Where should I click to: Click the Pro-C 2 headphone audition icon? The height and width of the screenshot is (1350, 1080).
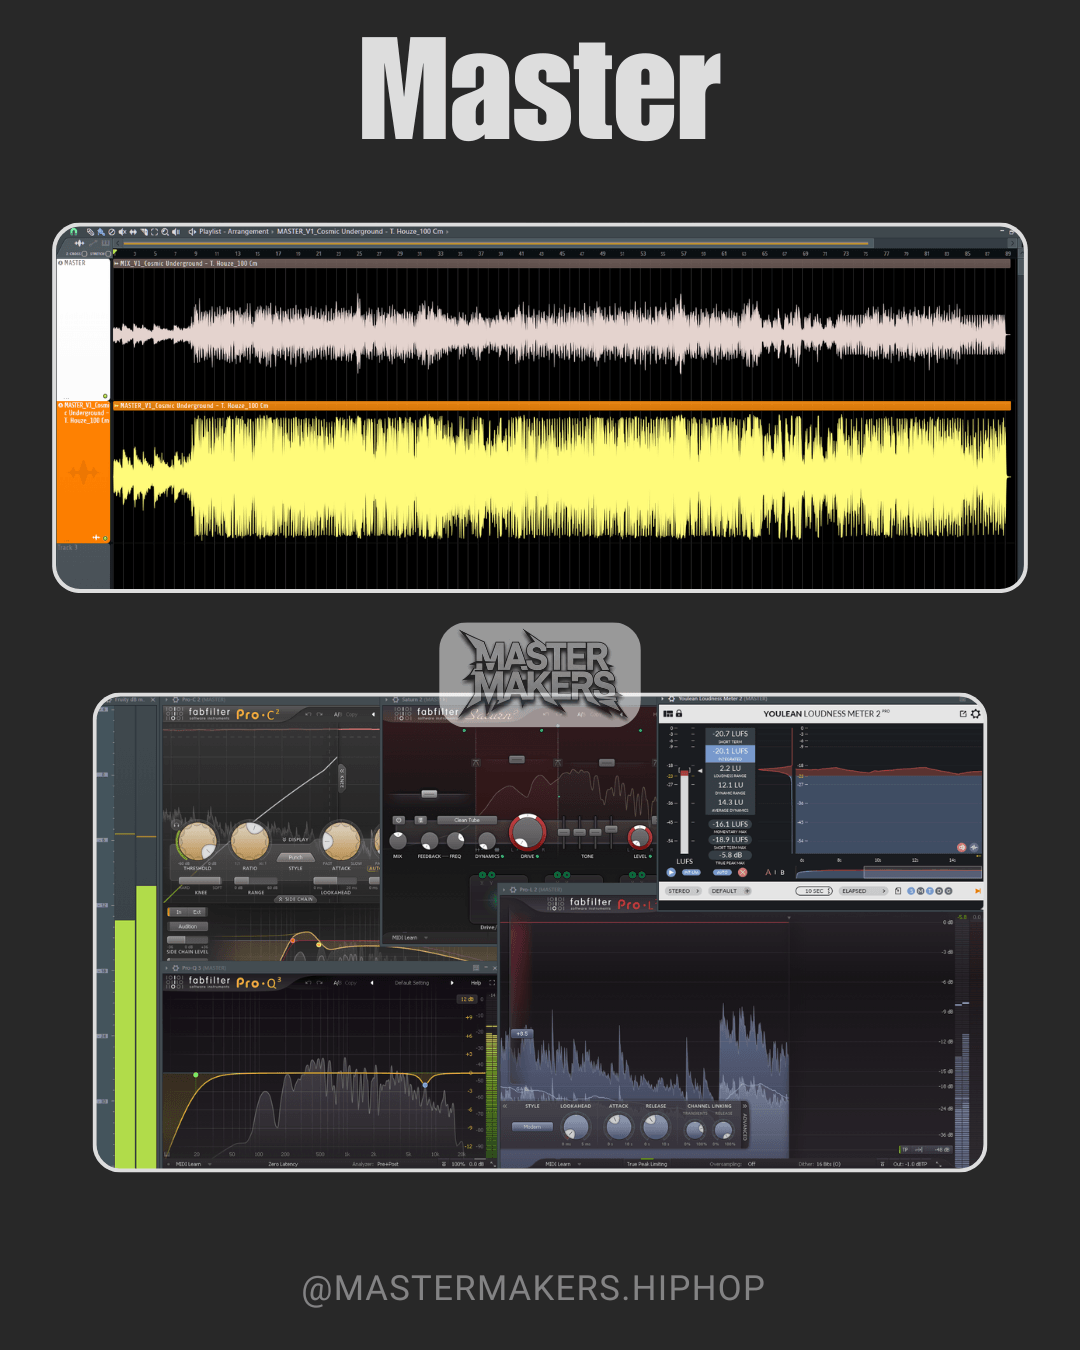[176, 825]
